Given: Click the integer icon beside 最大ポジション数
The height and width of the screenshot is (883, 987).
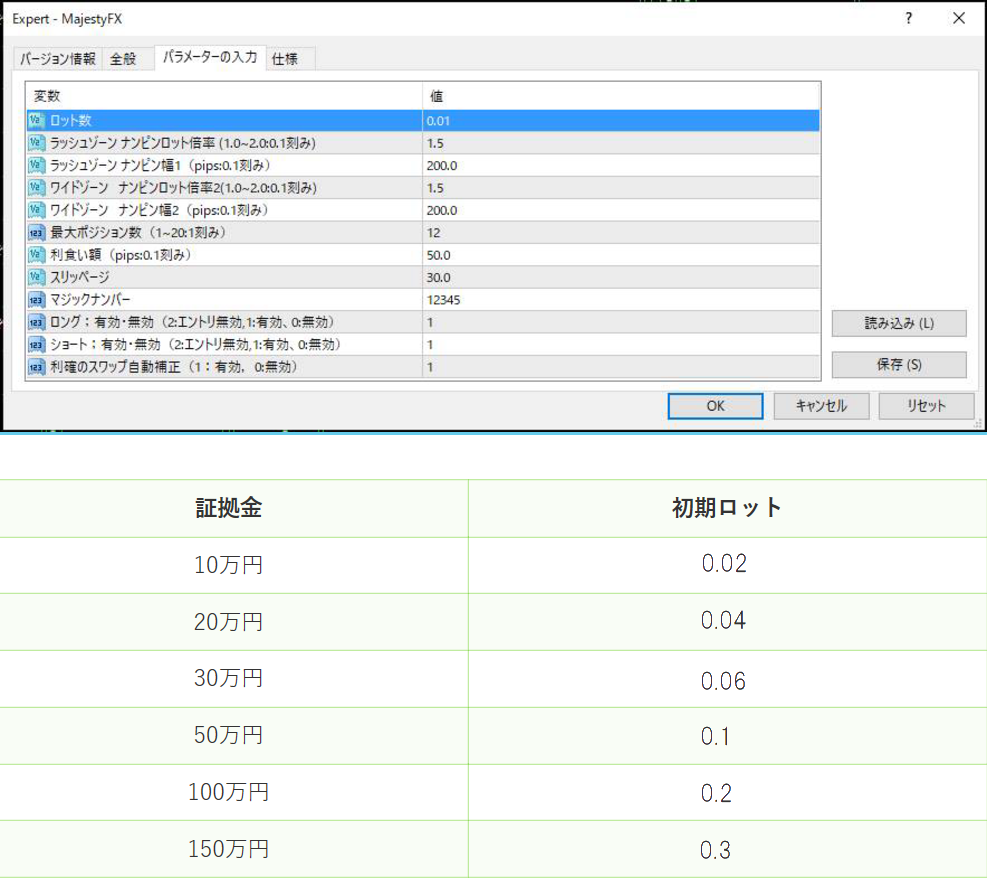Looking at the screenshot, I should coord(36,232).
